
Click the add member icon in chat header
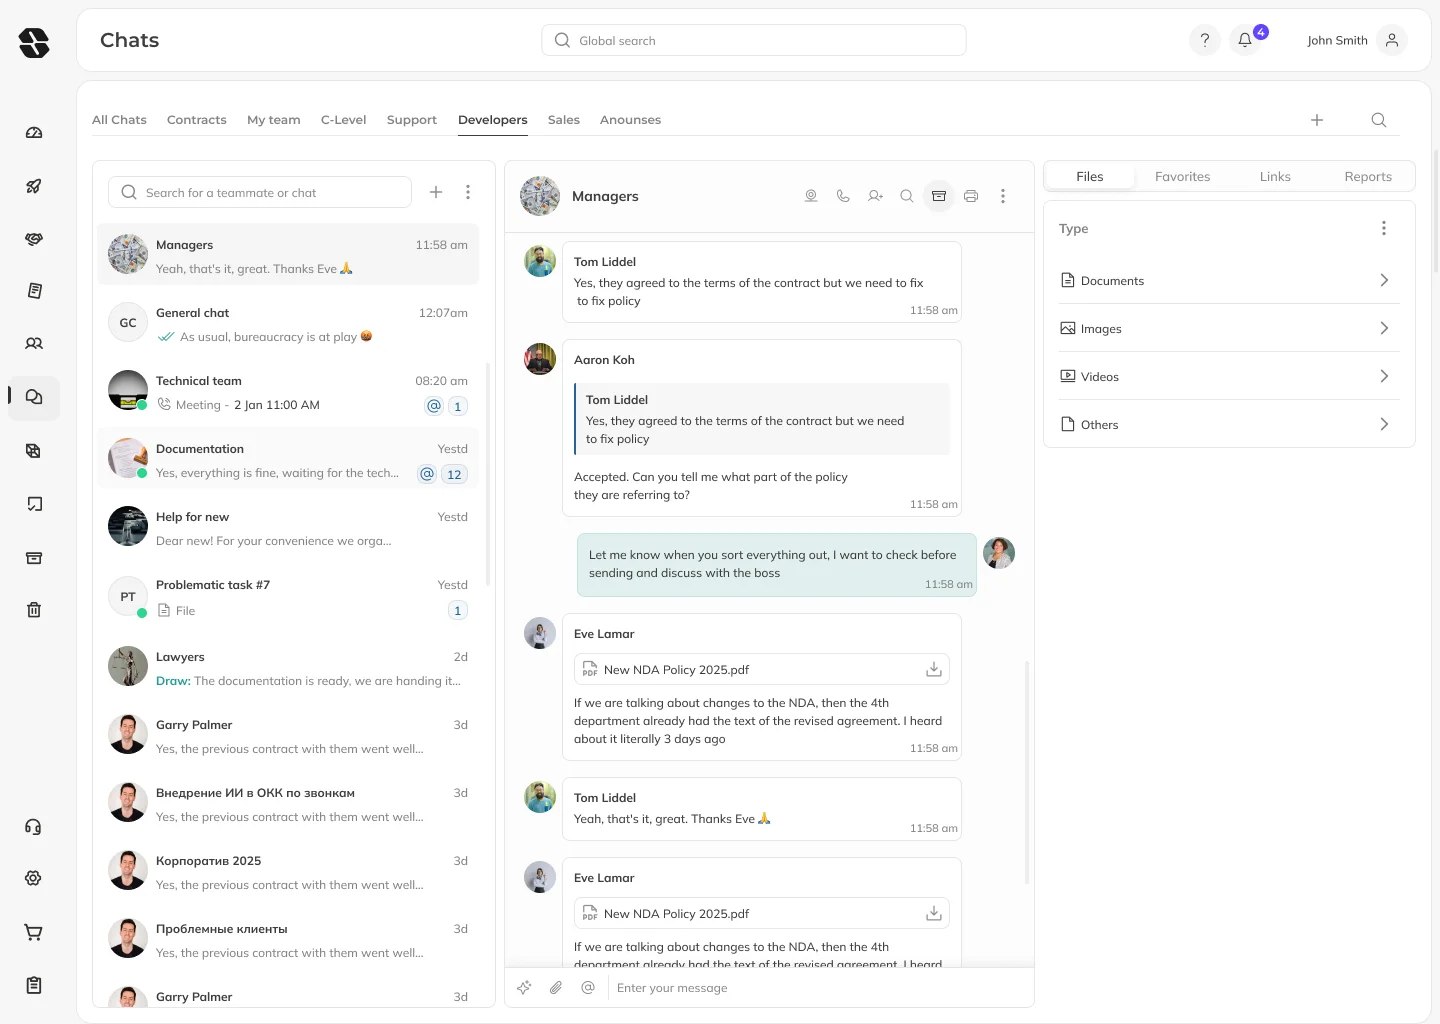click(875, 196)
